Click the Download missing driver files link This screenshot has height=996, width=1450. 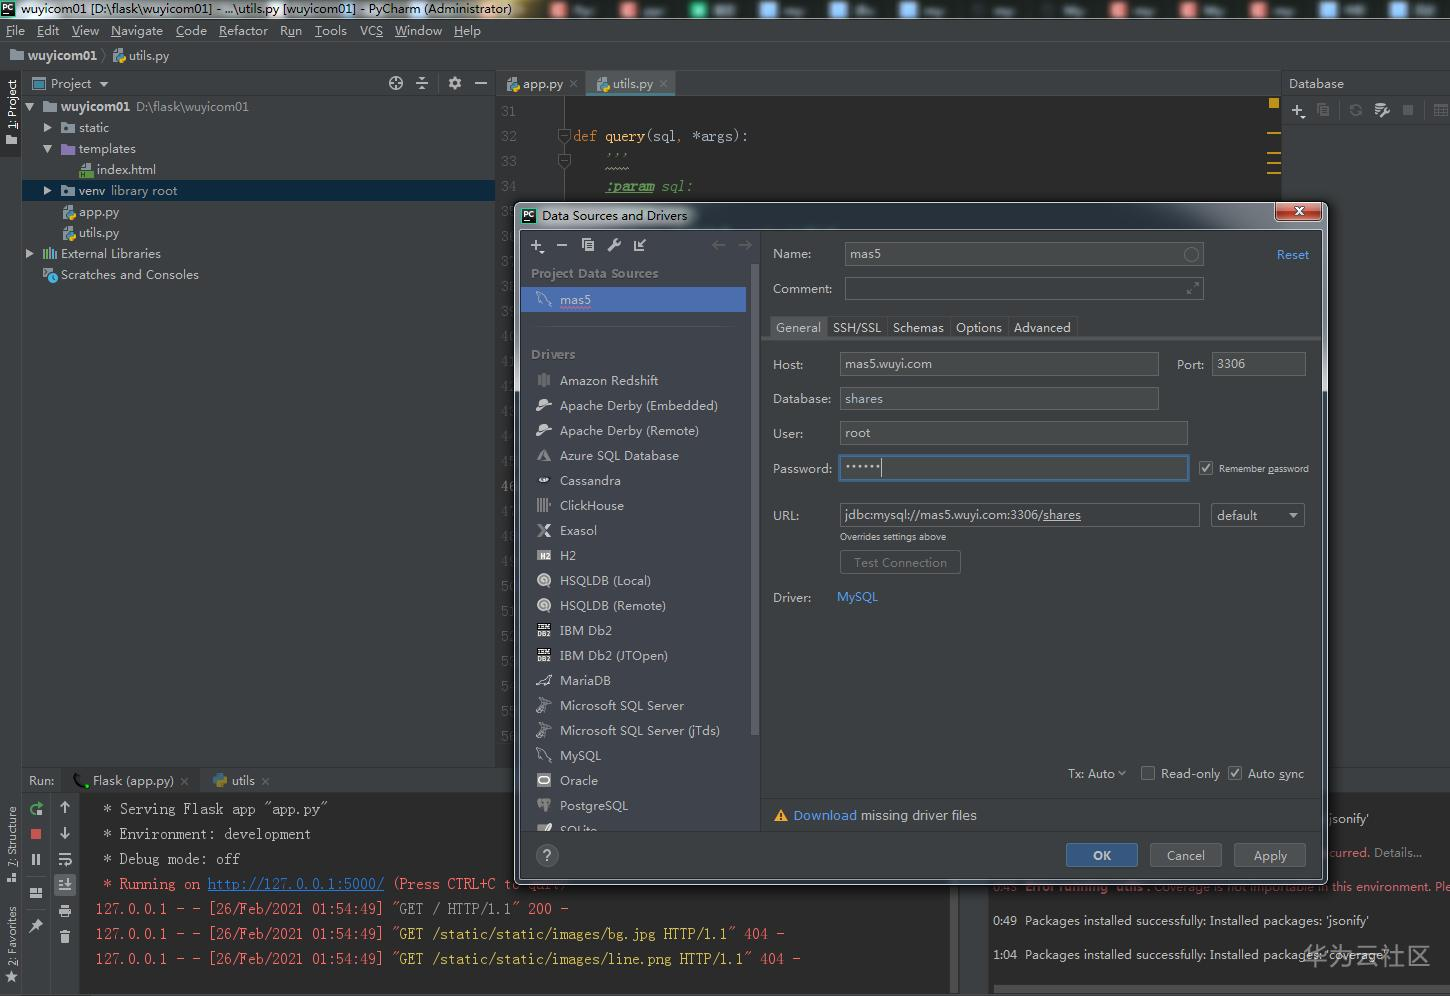[825, 815]
